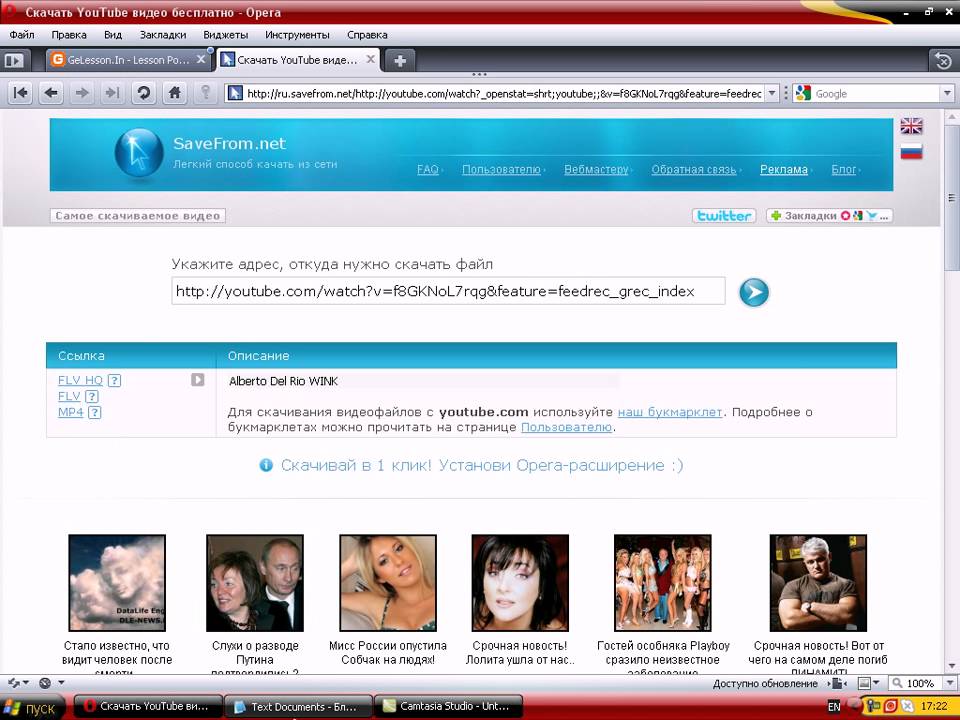Open the Реклама link

(x=784, y=170)
